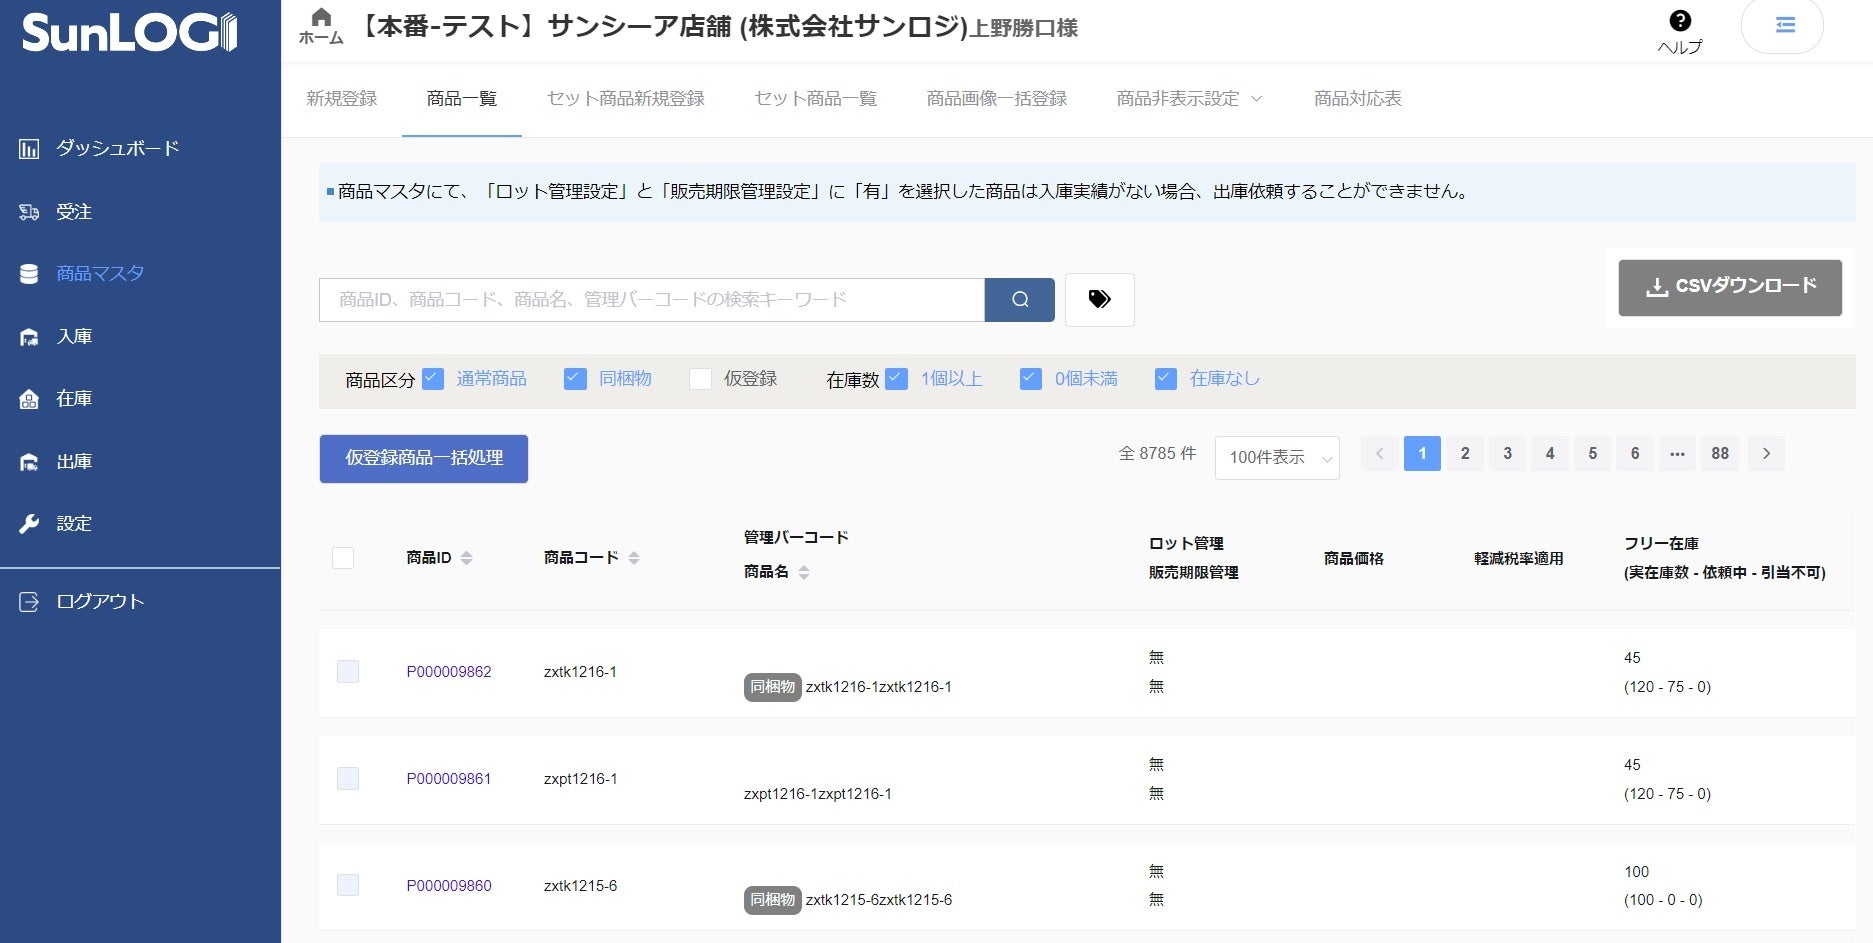
Task: Click the SunLOGI logo
Action: click(130, 32)
